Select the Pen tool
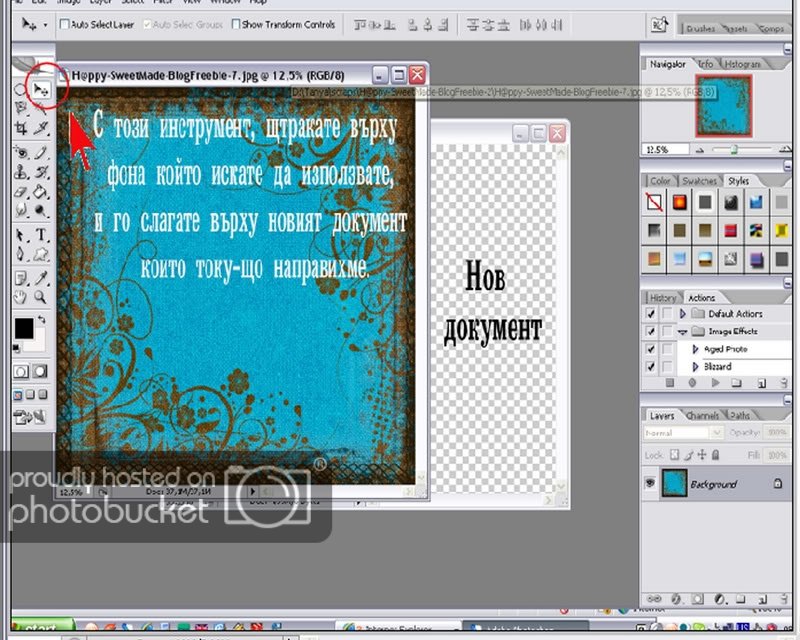 click(x=21, y=254)
